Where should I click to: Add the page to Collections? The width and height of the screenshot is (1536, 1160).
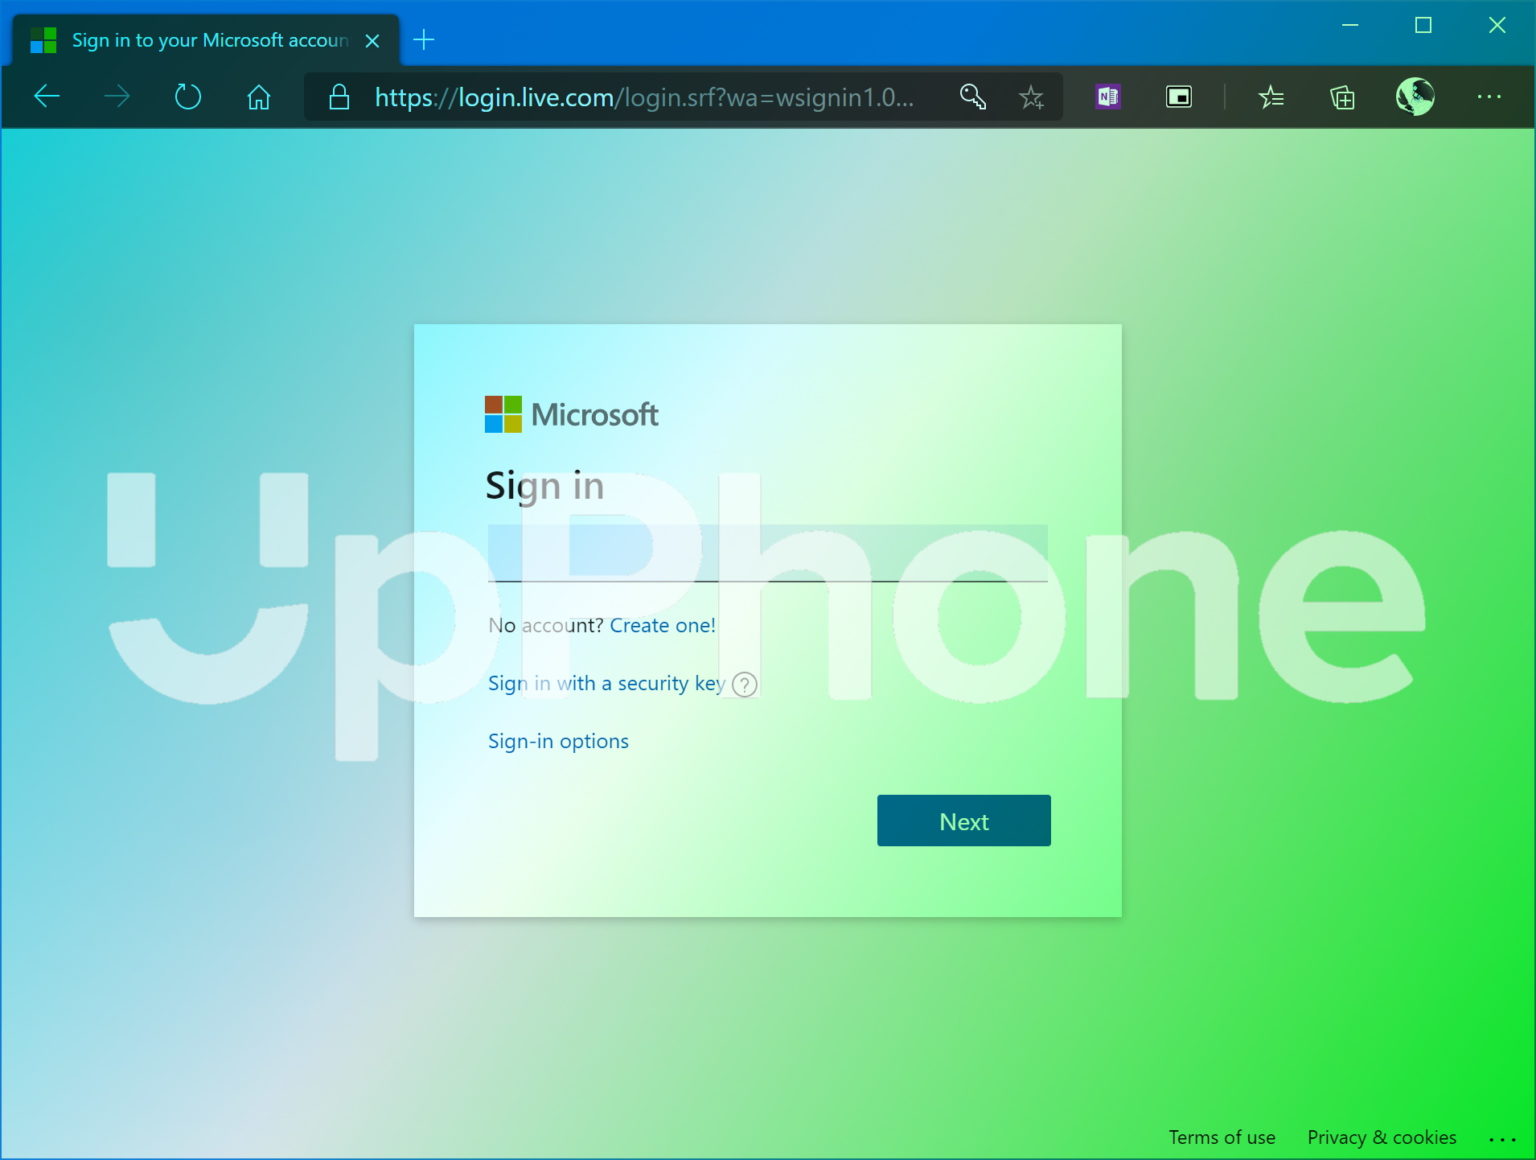click(x=1342, y=96)
